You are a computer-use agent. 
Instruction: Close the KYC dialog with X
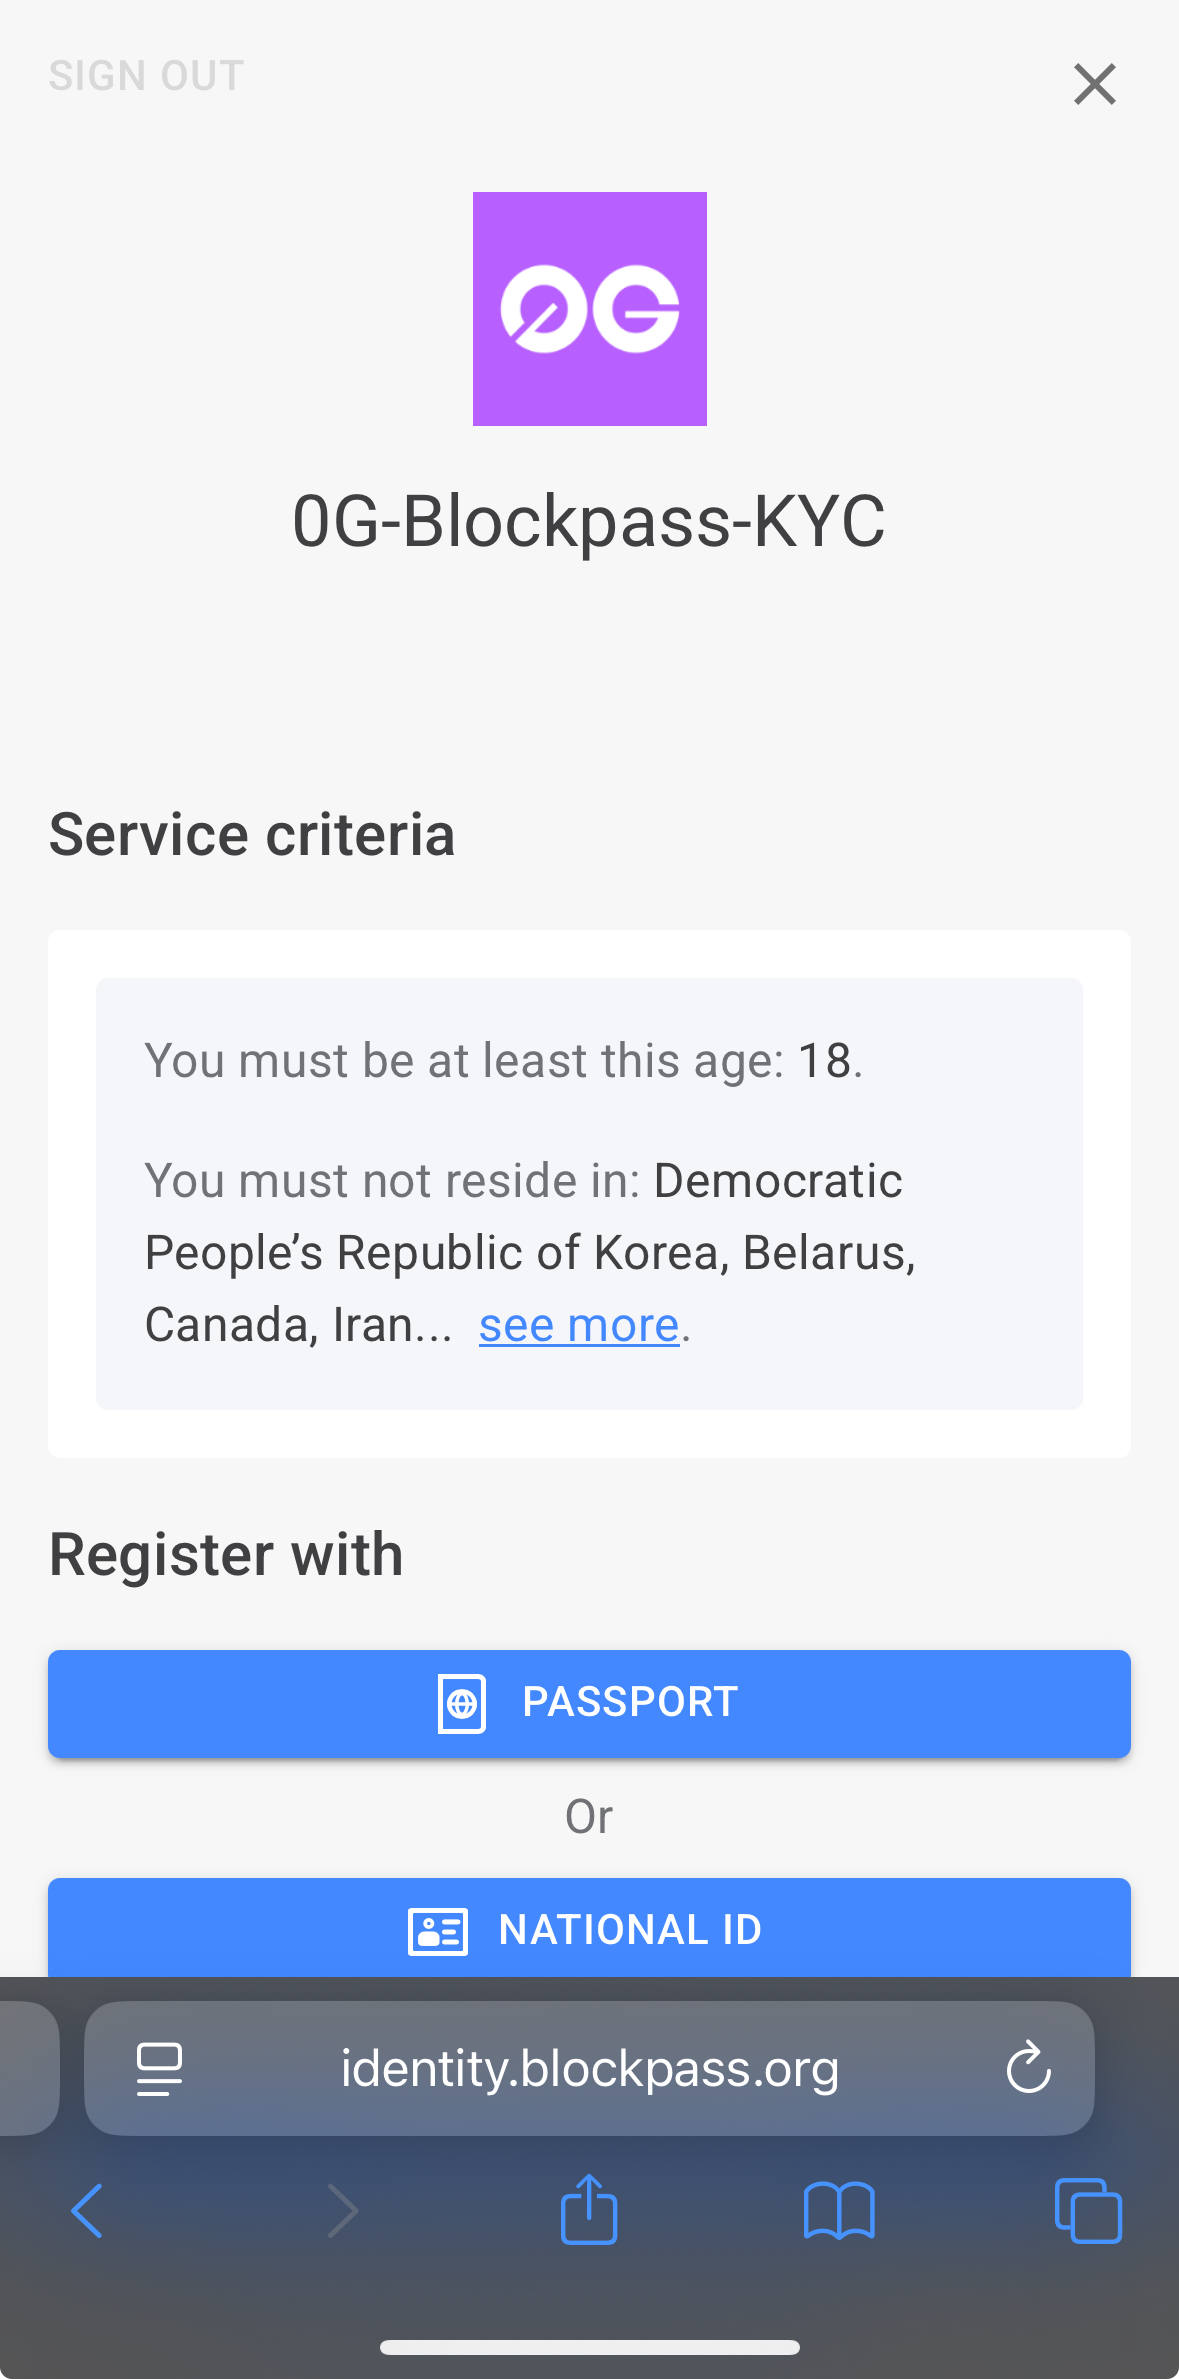[1095, 84]
